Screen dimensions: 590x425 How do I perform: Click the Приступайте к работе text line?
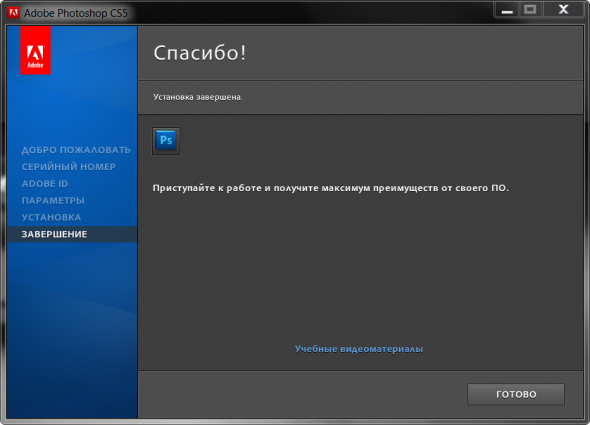point(330,188)
